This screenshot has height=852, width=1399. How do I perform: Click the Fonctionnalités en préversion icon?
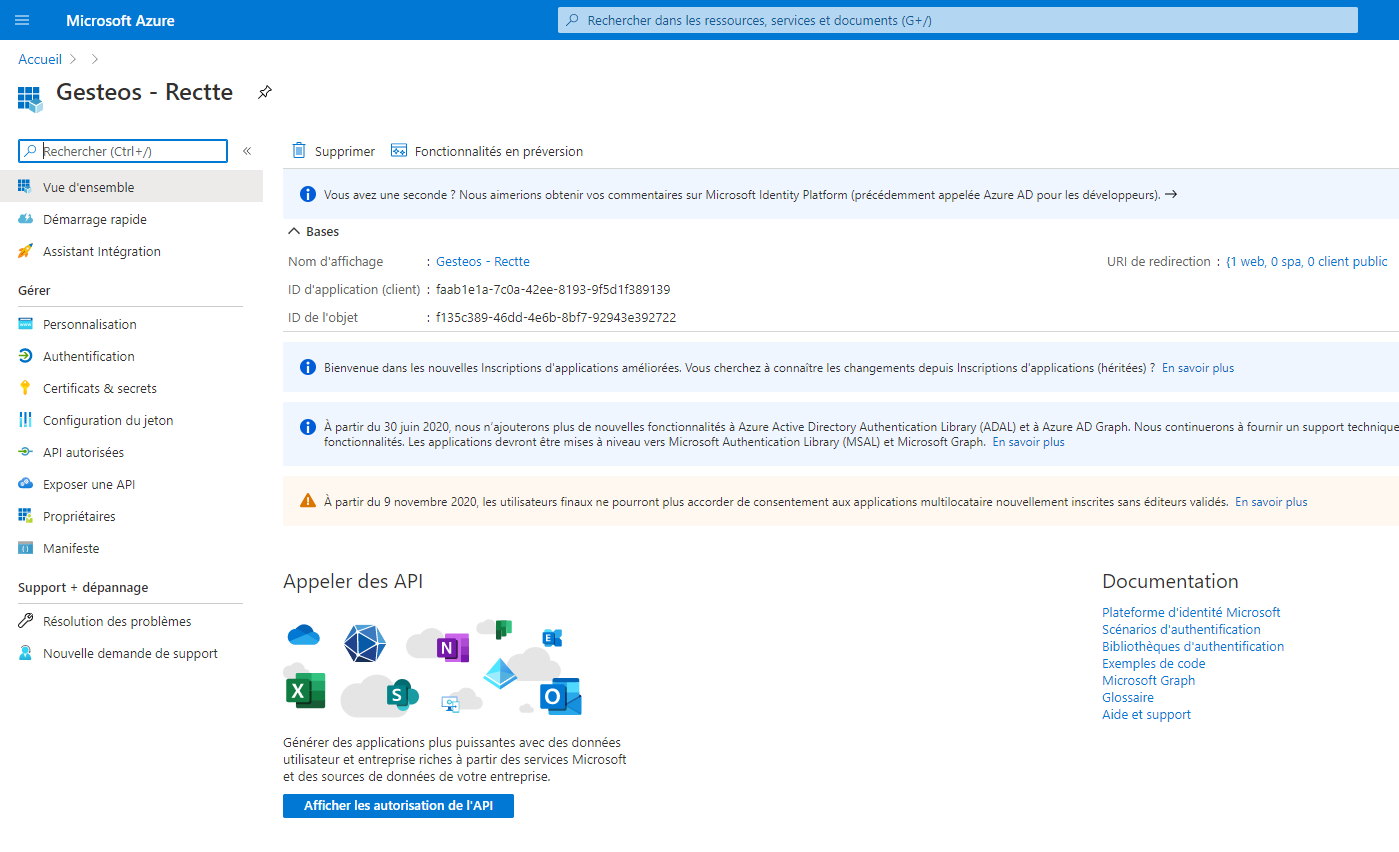coord(399,151)
